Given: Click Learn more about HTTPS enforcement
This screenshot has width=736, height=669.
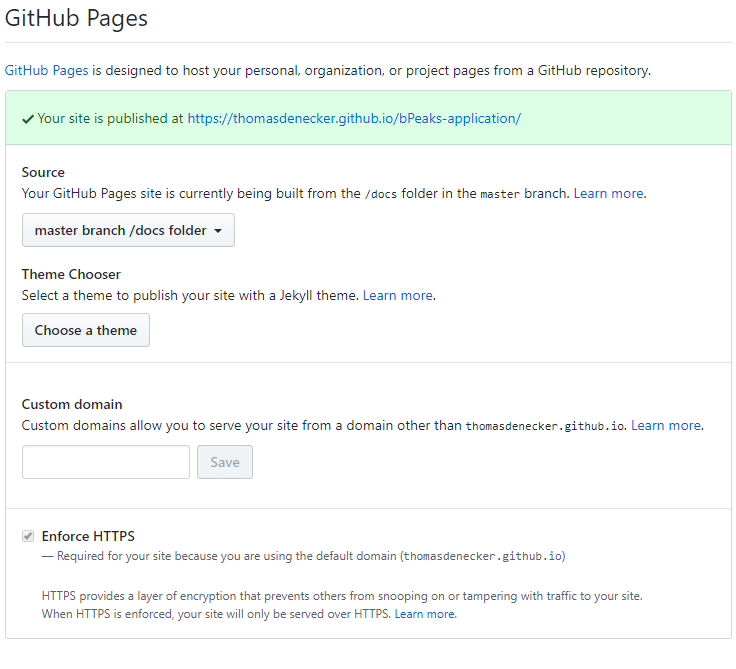Looking at the screenshot, I should pos(424,614).
